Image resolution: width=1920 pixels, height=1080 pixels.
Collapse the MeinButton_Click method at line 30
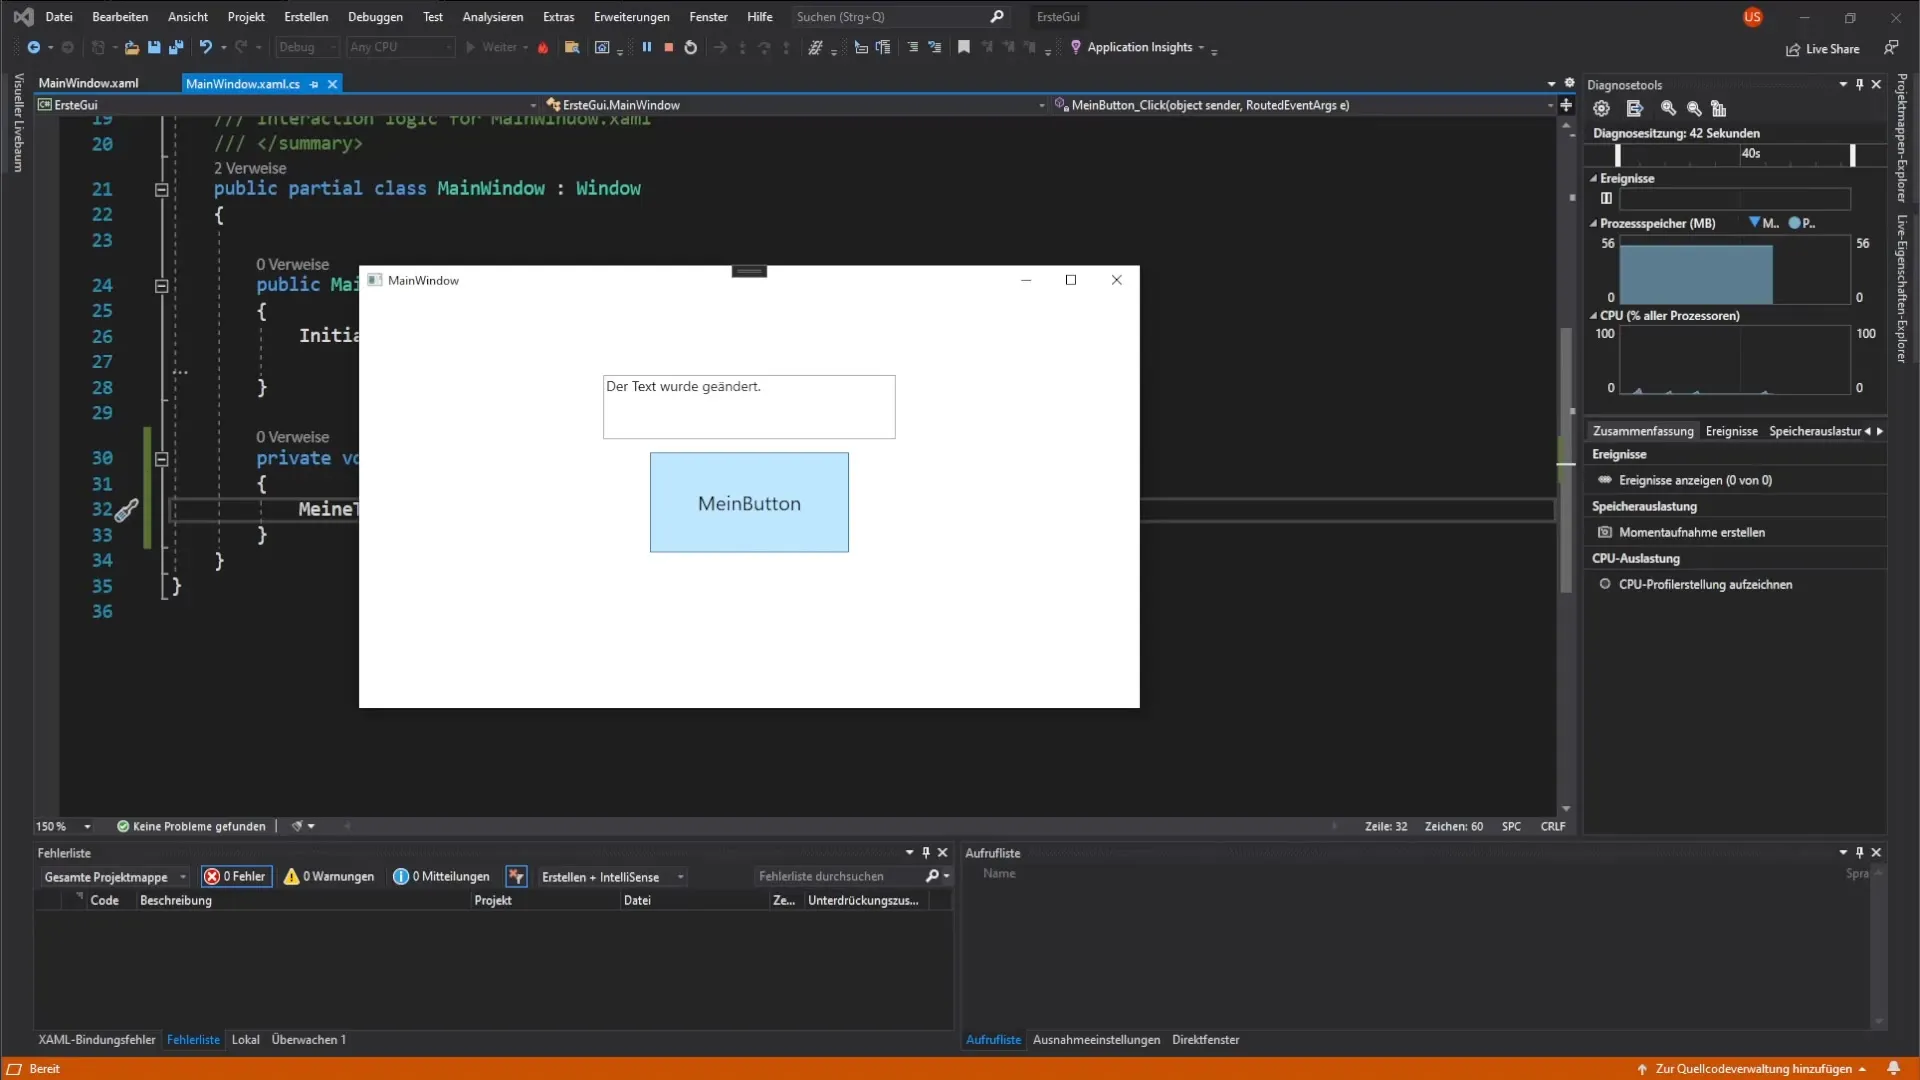[161, 459]
